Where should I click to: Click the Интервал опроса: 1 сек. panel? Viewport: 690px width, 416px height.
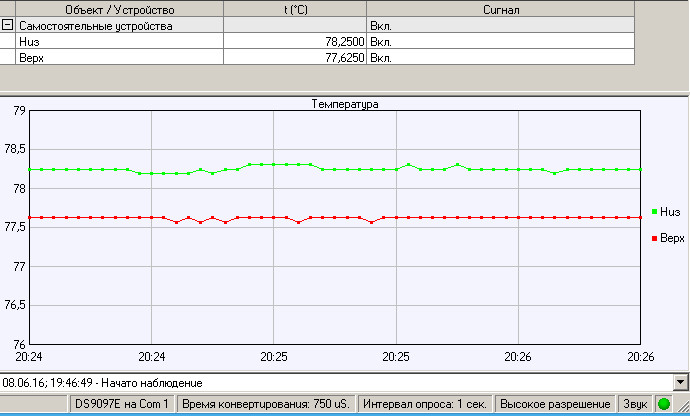425,404
